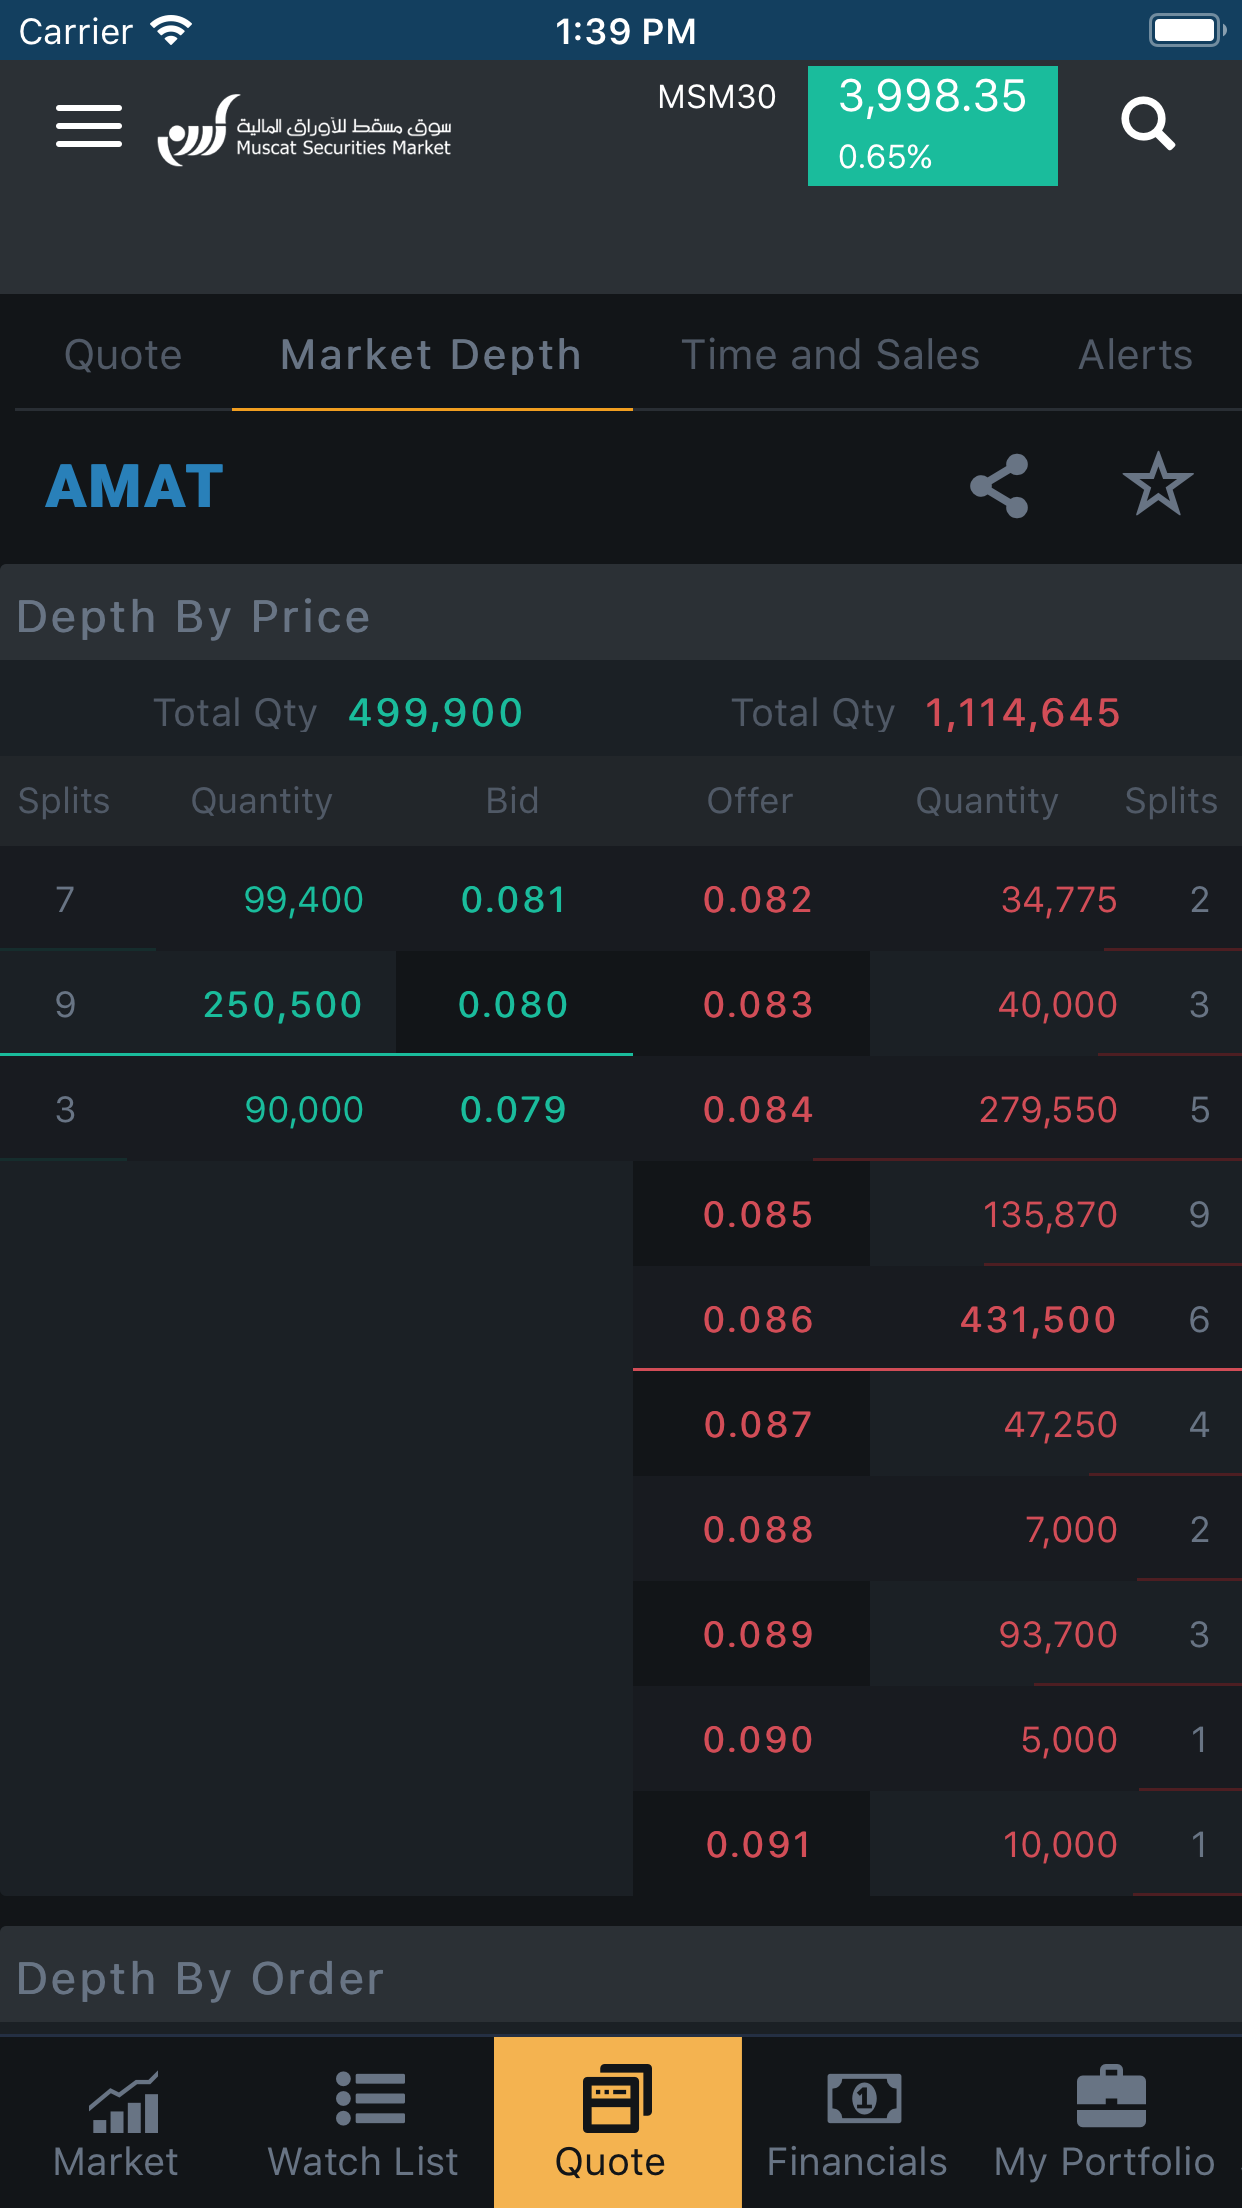
Task: Select the Market Depth tab
Action: (x=431, y=355)
